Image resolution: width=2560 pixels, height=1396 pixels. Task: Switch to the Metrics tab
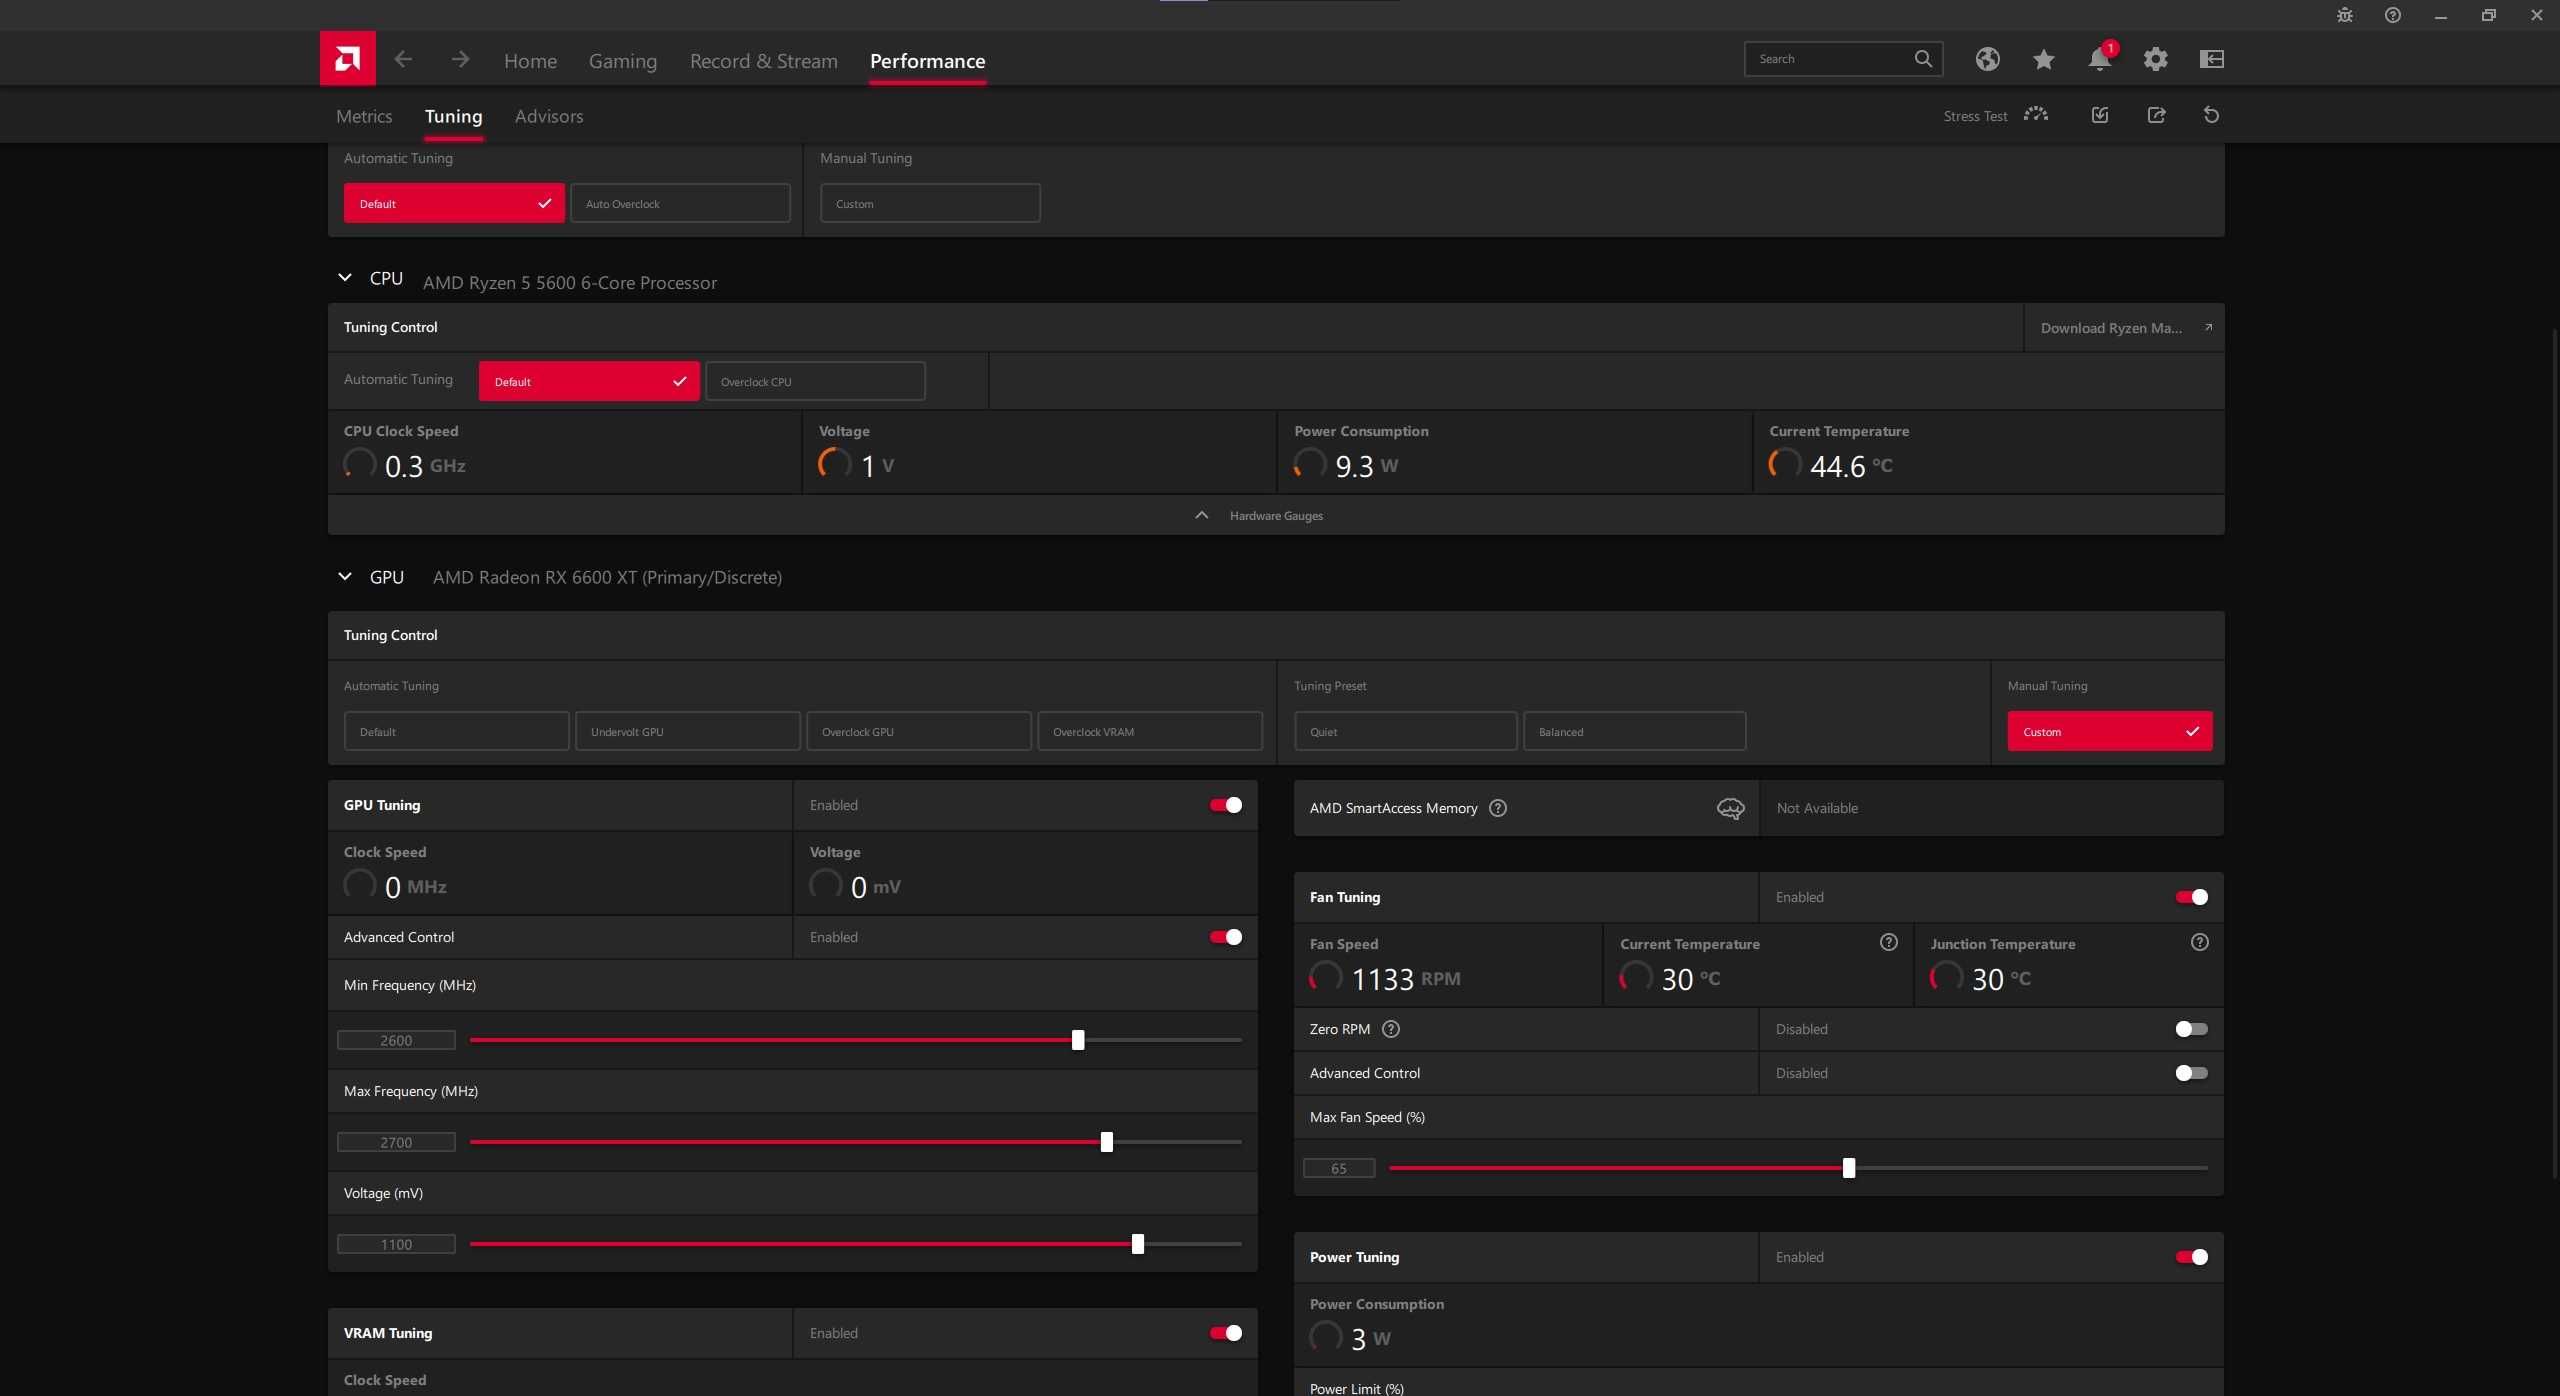363,115
